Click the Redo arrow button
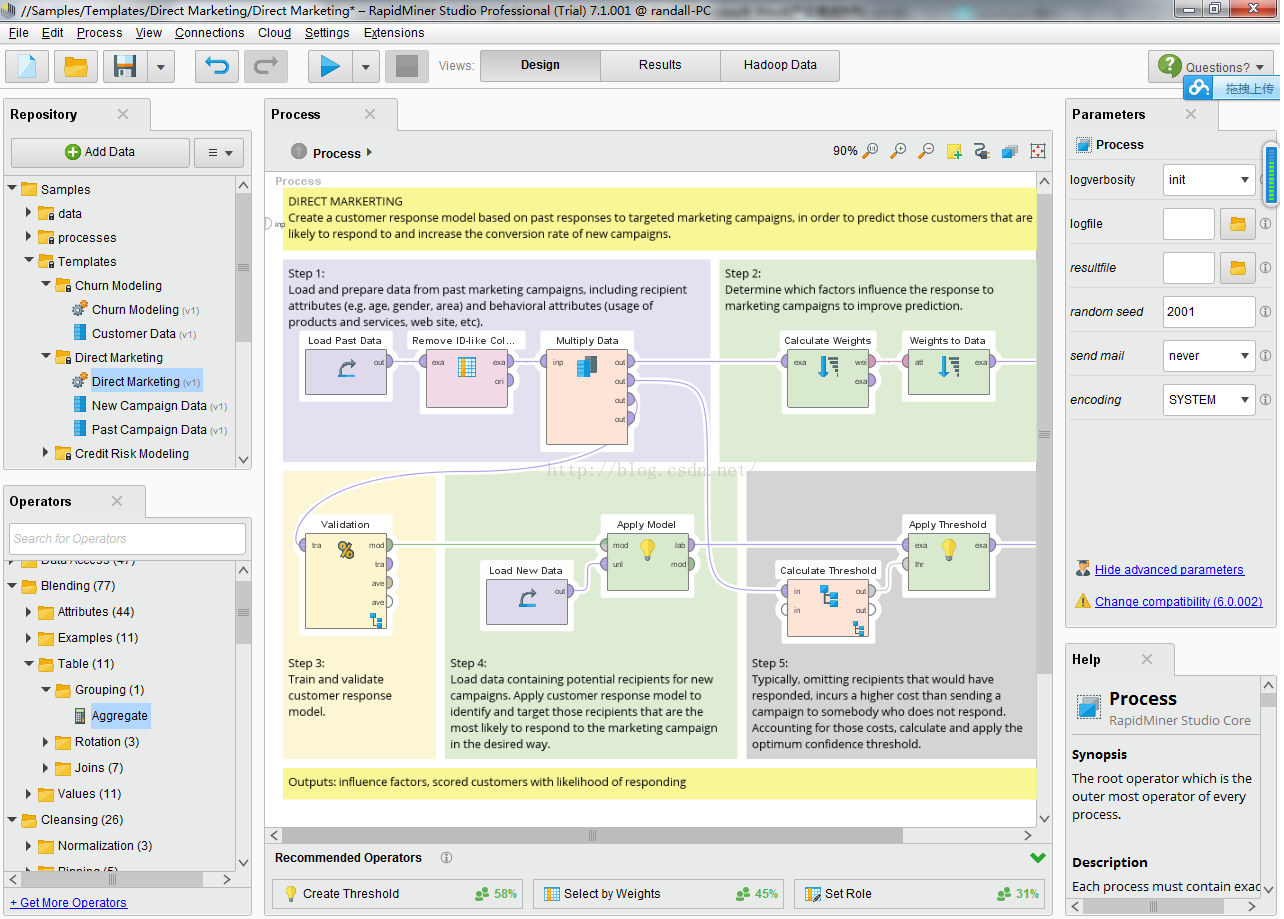The width and height of the screenshot is (1284, 919). 266,67
